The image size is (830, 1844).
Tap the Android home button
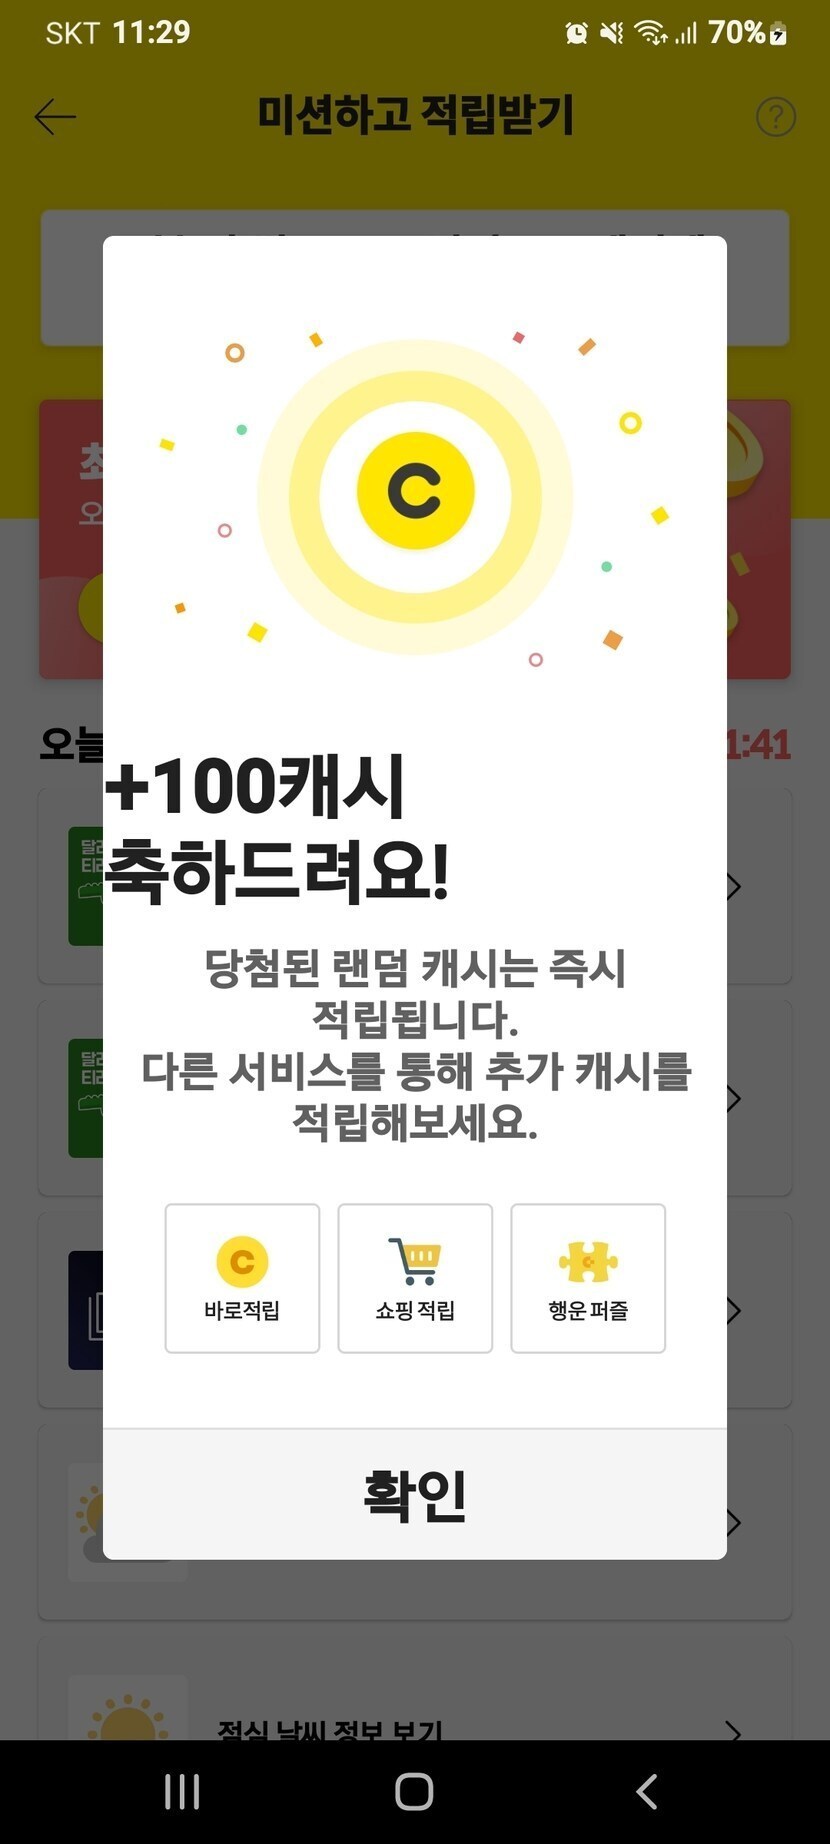(x=414, y=1791)
